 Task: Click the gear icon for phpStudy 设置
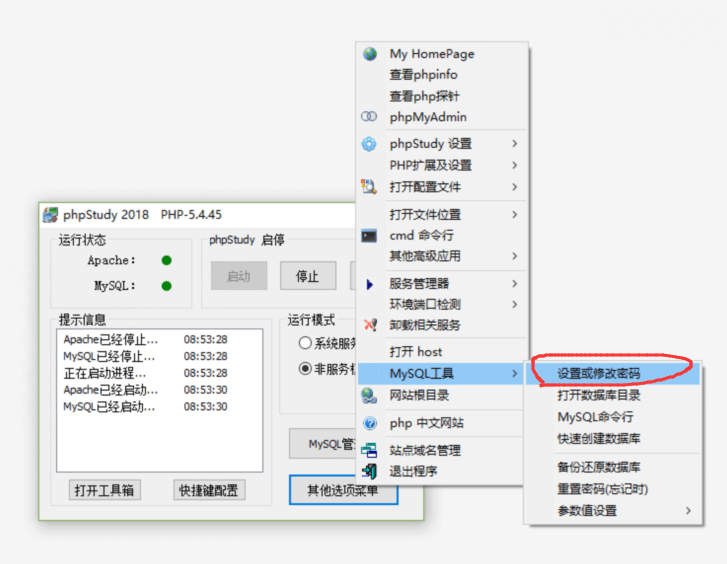coord(369,144)
